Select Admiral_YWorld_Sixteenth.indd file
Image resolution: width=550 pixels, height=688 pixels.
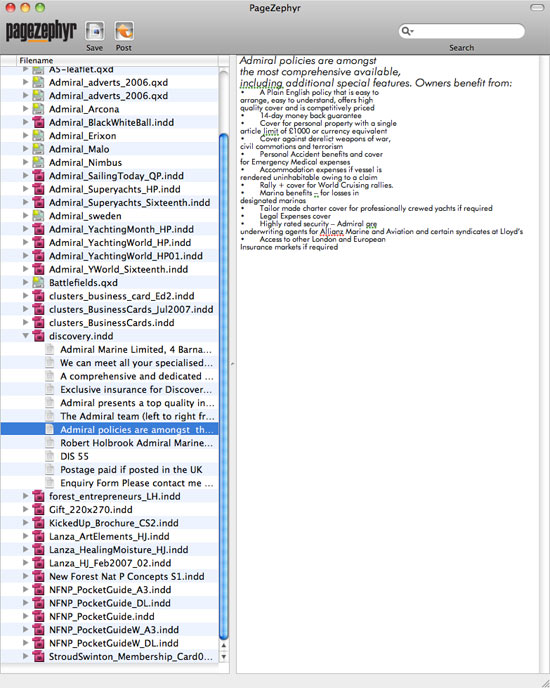pyautogui.click(x=109, y=269)
